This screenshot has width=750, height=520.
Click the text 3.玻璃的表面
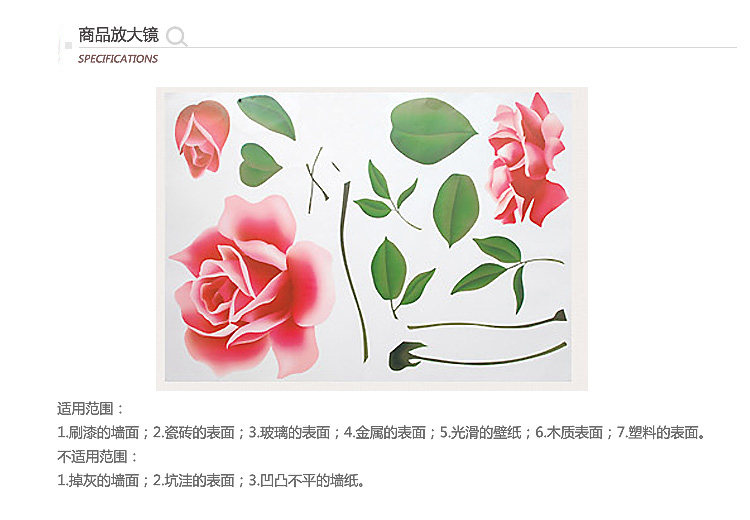pos(289,432)
